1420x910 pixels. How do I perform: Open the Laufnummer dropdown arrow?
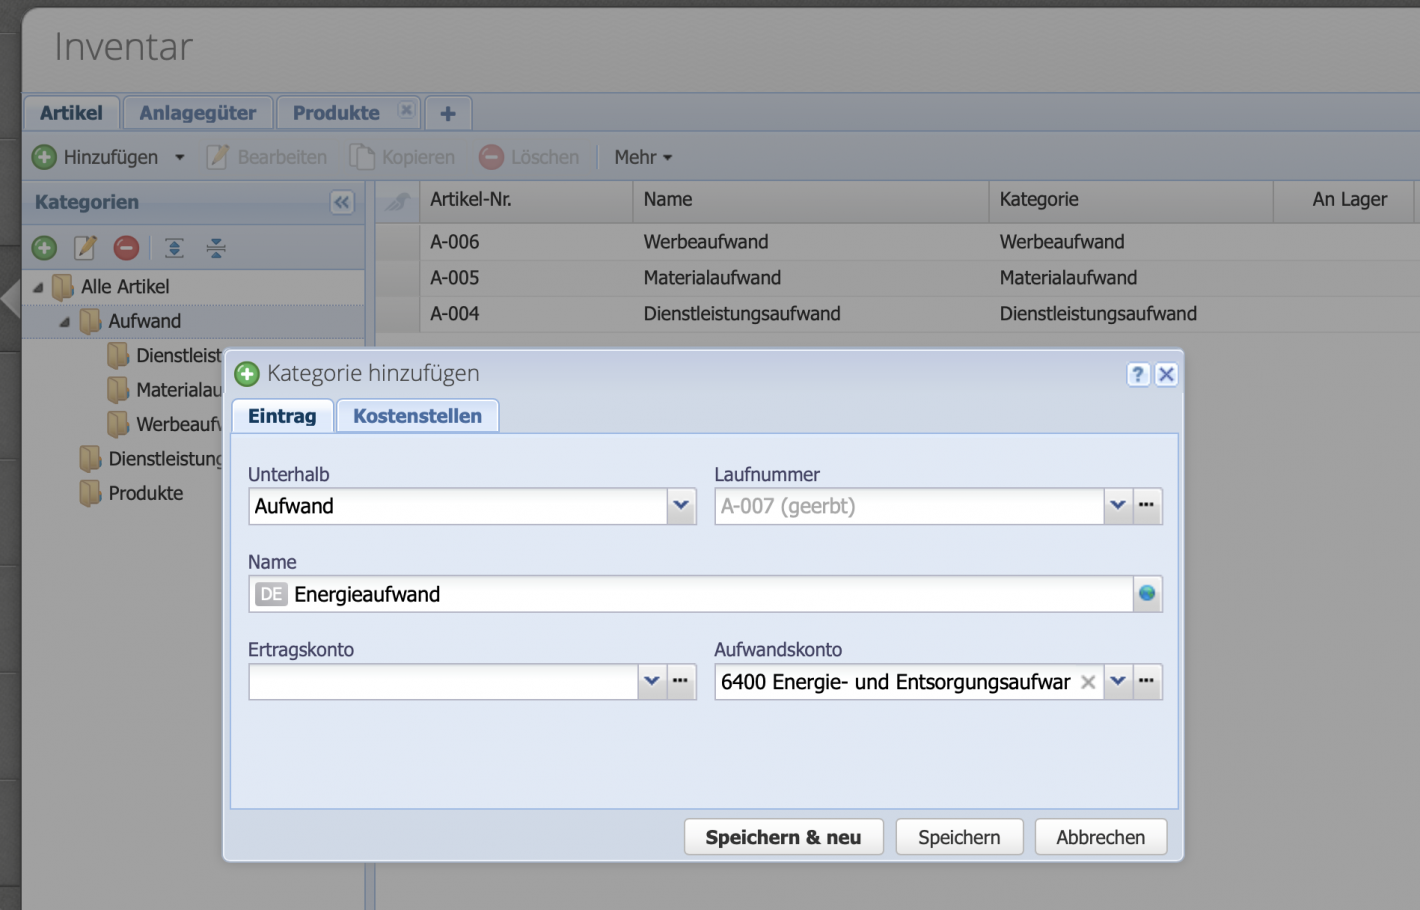(1118, 506)
